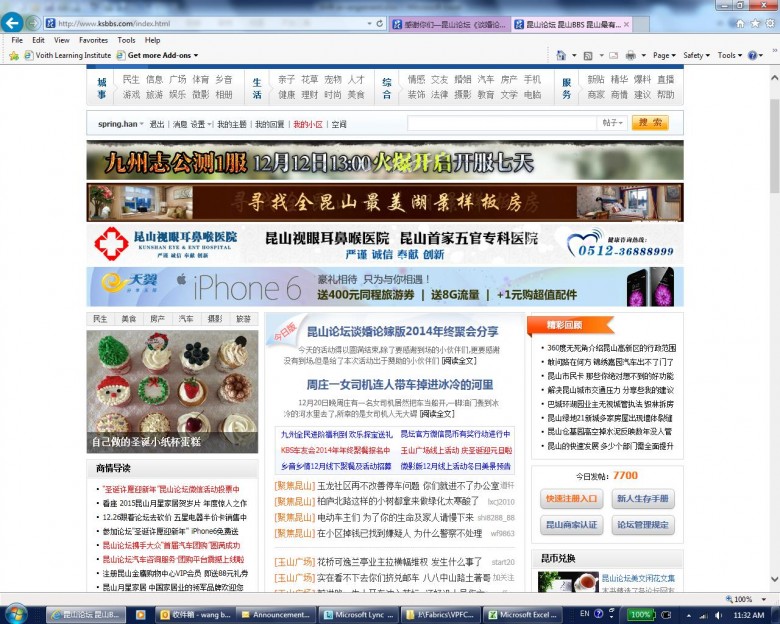Open the Tools gear icon at top right
Viewport: 780px width, 624px height.
(x=771, y=23)
